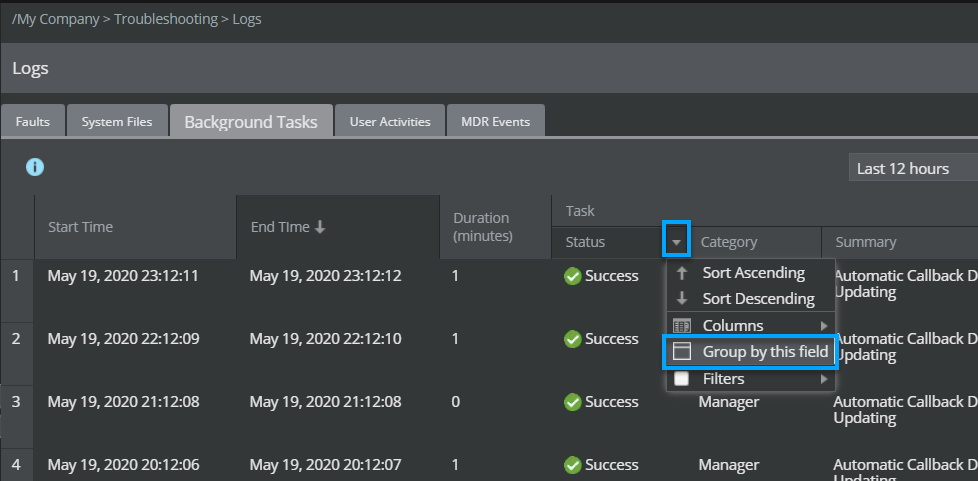Open the Status column dropdown arrow
Viewport: 978px width, 481px height.
pos(676,243)
